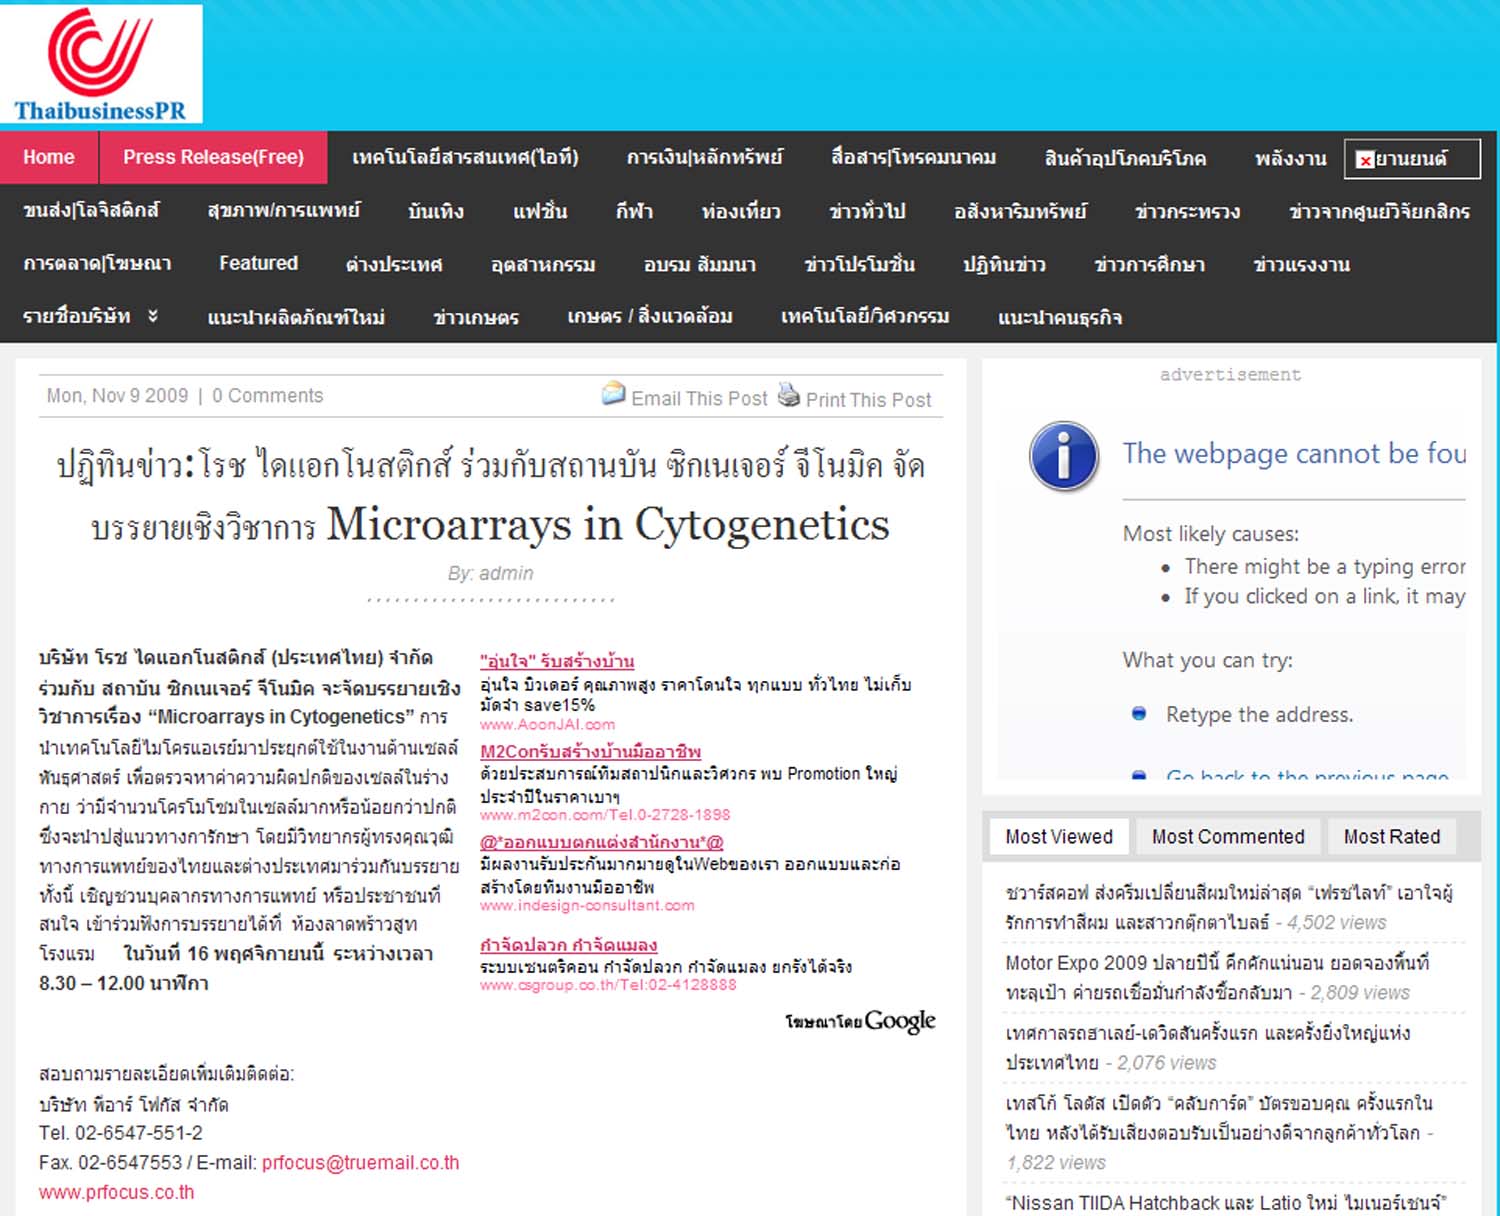1500x1216 pixels.
Task: Open อุตสาหกรรม category
Action: point(543,265)
